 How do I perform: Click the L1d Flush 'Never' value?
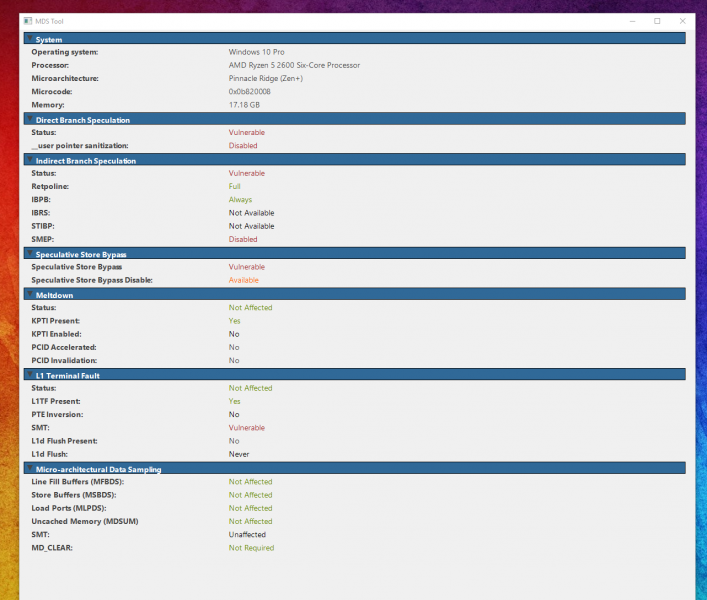(x=238, y=454)
